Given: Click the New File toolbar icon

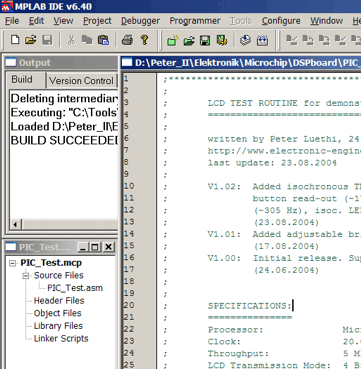Looking at the screenshot, I should (15, 40).
